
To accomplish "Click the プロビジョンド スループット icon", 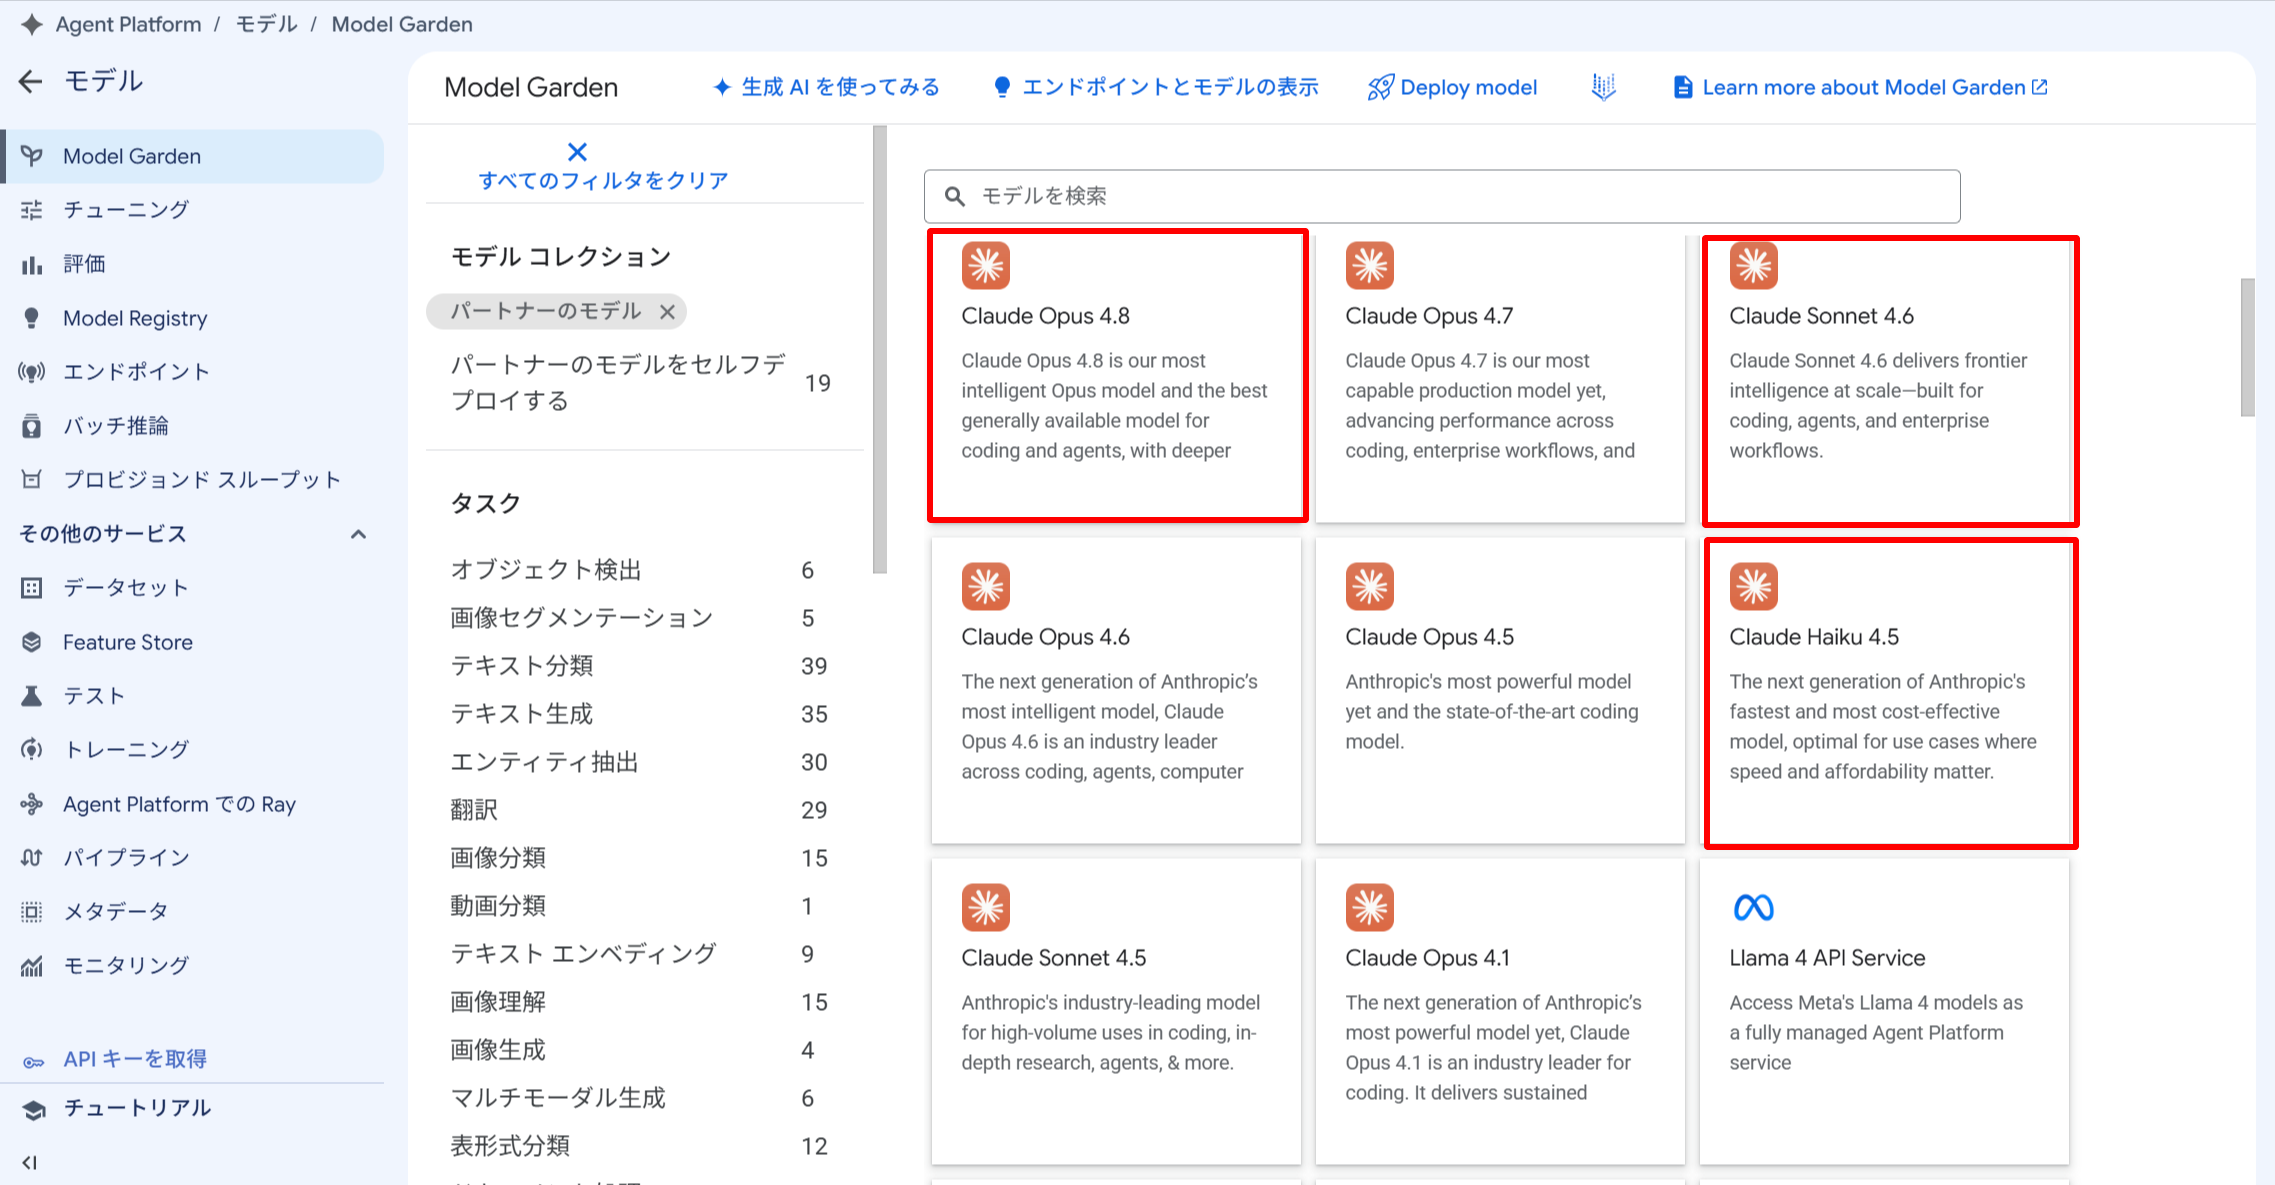I will click(32, 480).
